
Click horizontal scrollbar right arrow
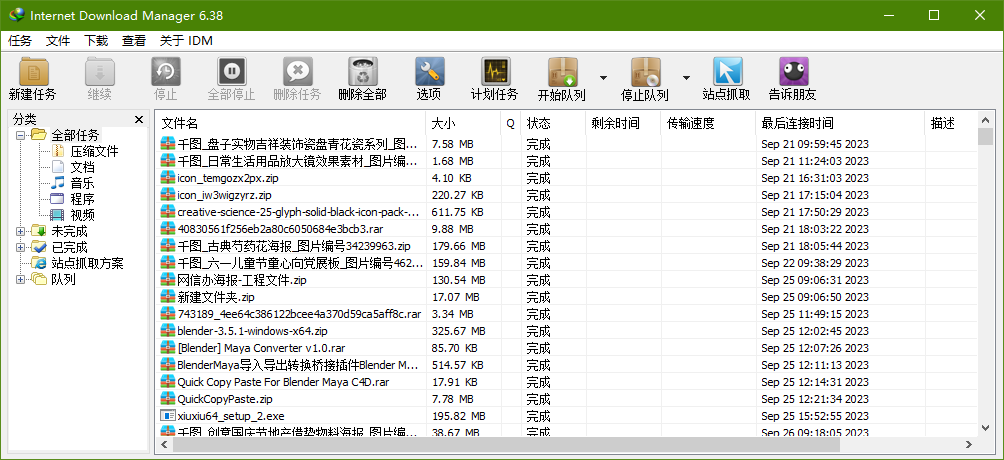click(x=969, y=444)
